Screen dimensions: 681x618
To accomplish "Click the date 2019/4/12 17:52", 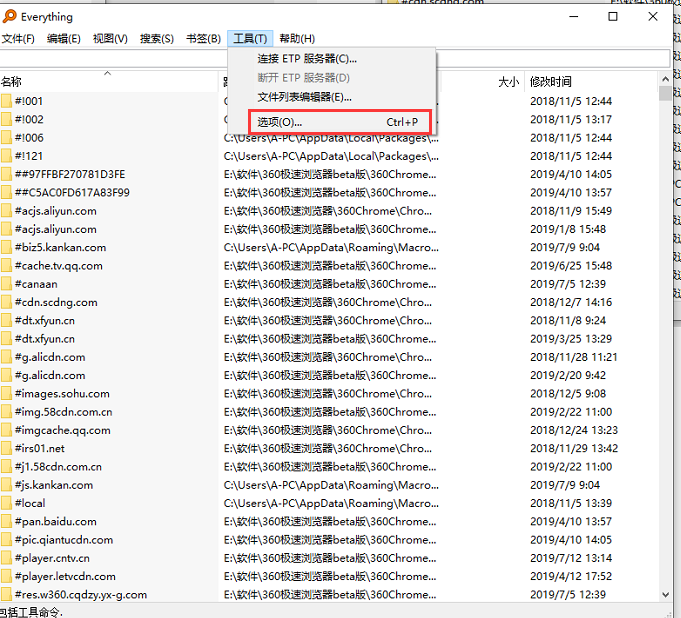I will (x=571, y=576).
